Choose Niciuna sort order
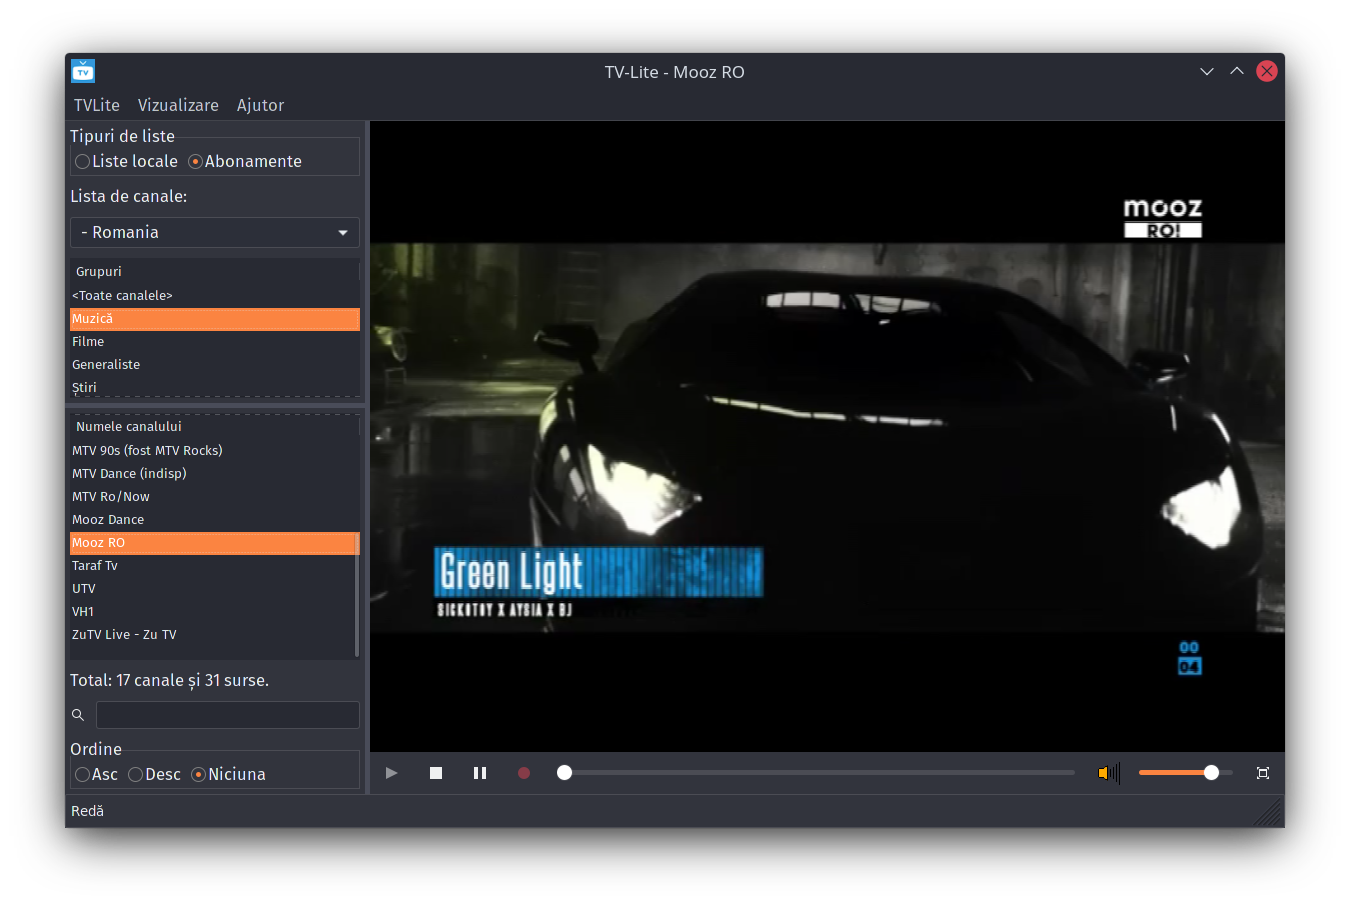Image resolution: width=1350 pixels, height=905 pixels. coord(228,774)
